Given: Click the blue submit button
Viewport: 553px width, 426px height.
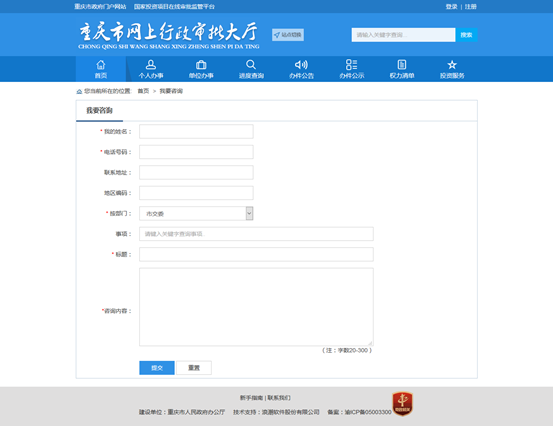Looking at the screenshot, I should coord(157,368).
